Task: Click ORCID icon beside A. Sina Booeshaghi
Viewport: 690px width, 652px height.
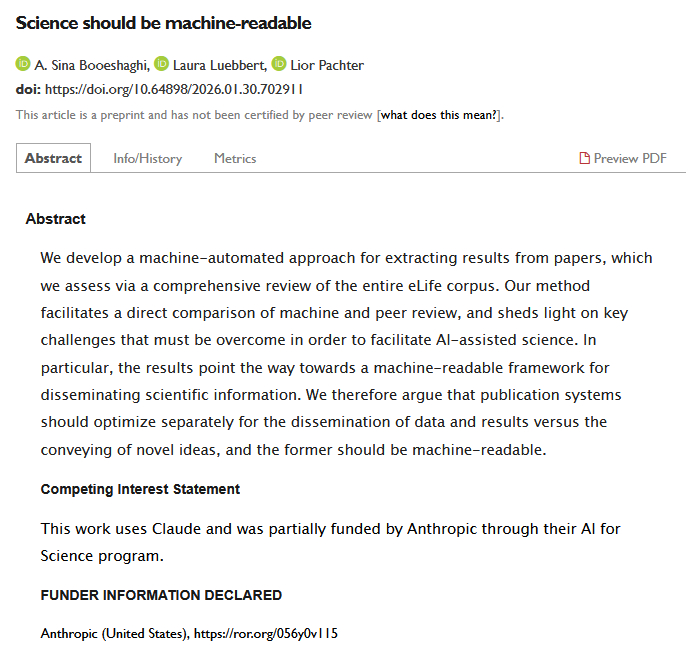Action: [x=23, y=65]
